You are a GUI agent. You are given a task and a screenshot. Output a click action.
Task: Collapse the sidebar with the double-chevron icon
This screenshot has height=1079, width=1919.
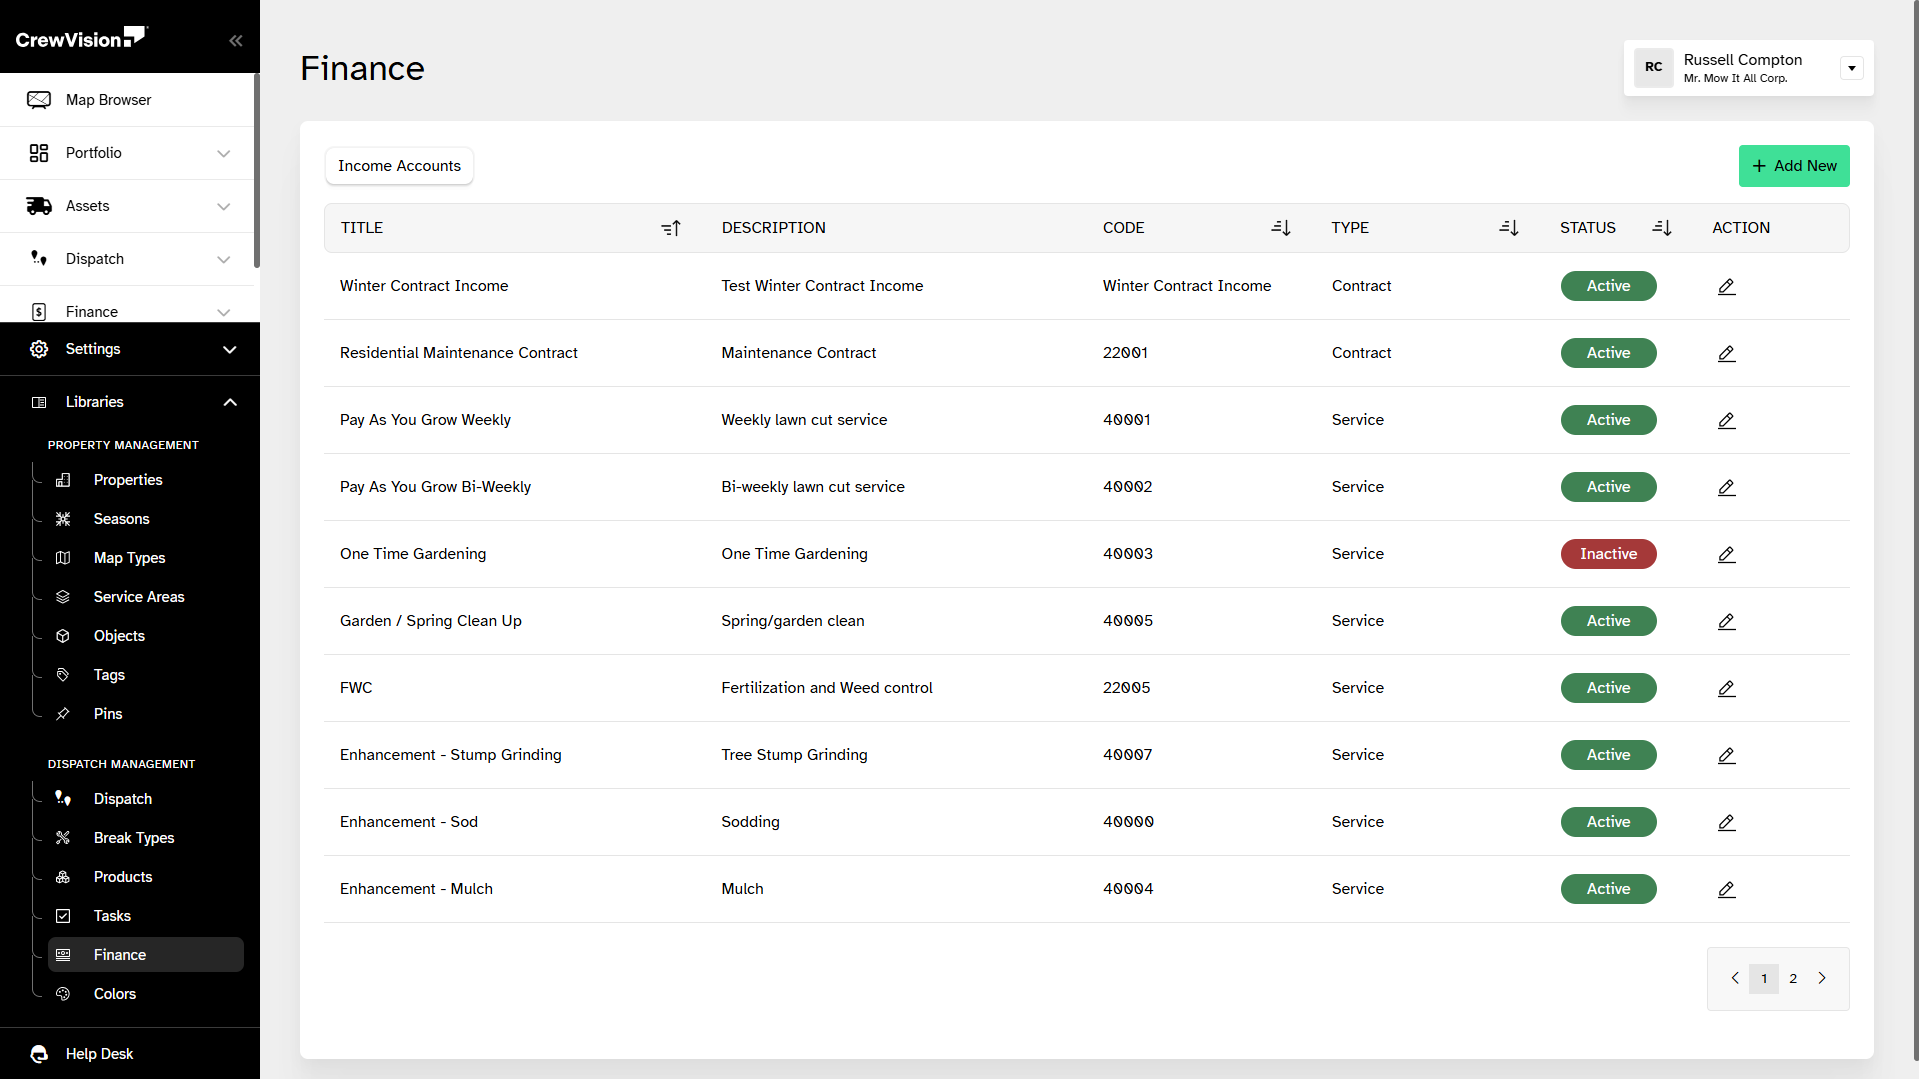(x=236, y=41)
